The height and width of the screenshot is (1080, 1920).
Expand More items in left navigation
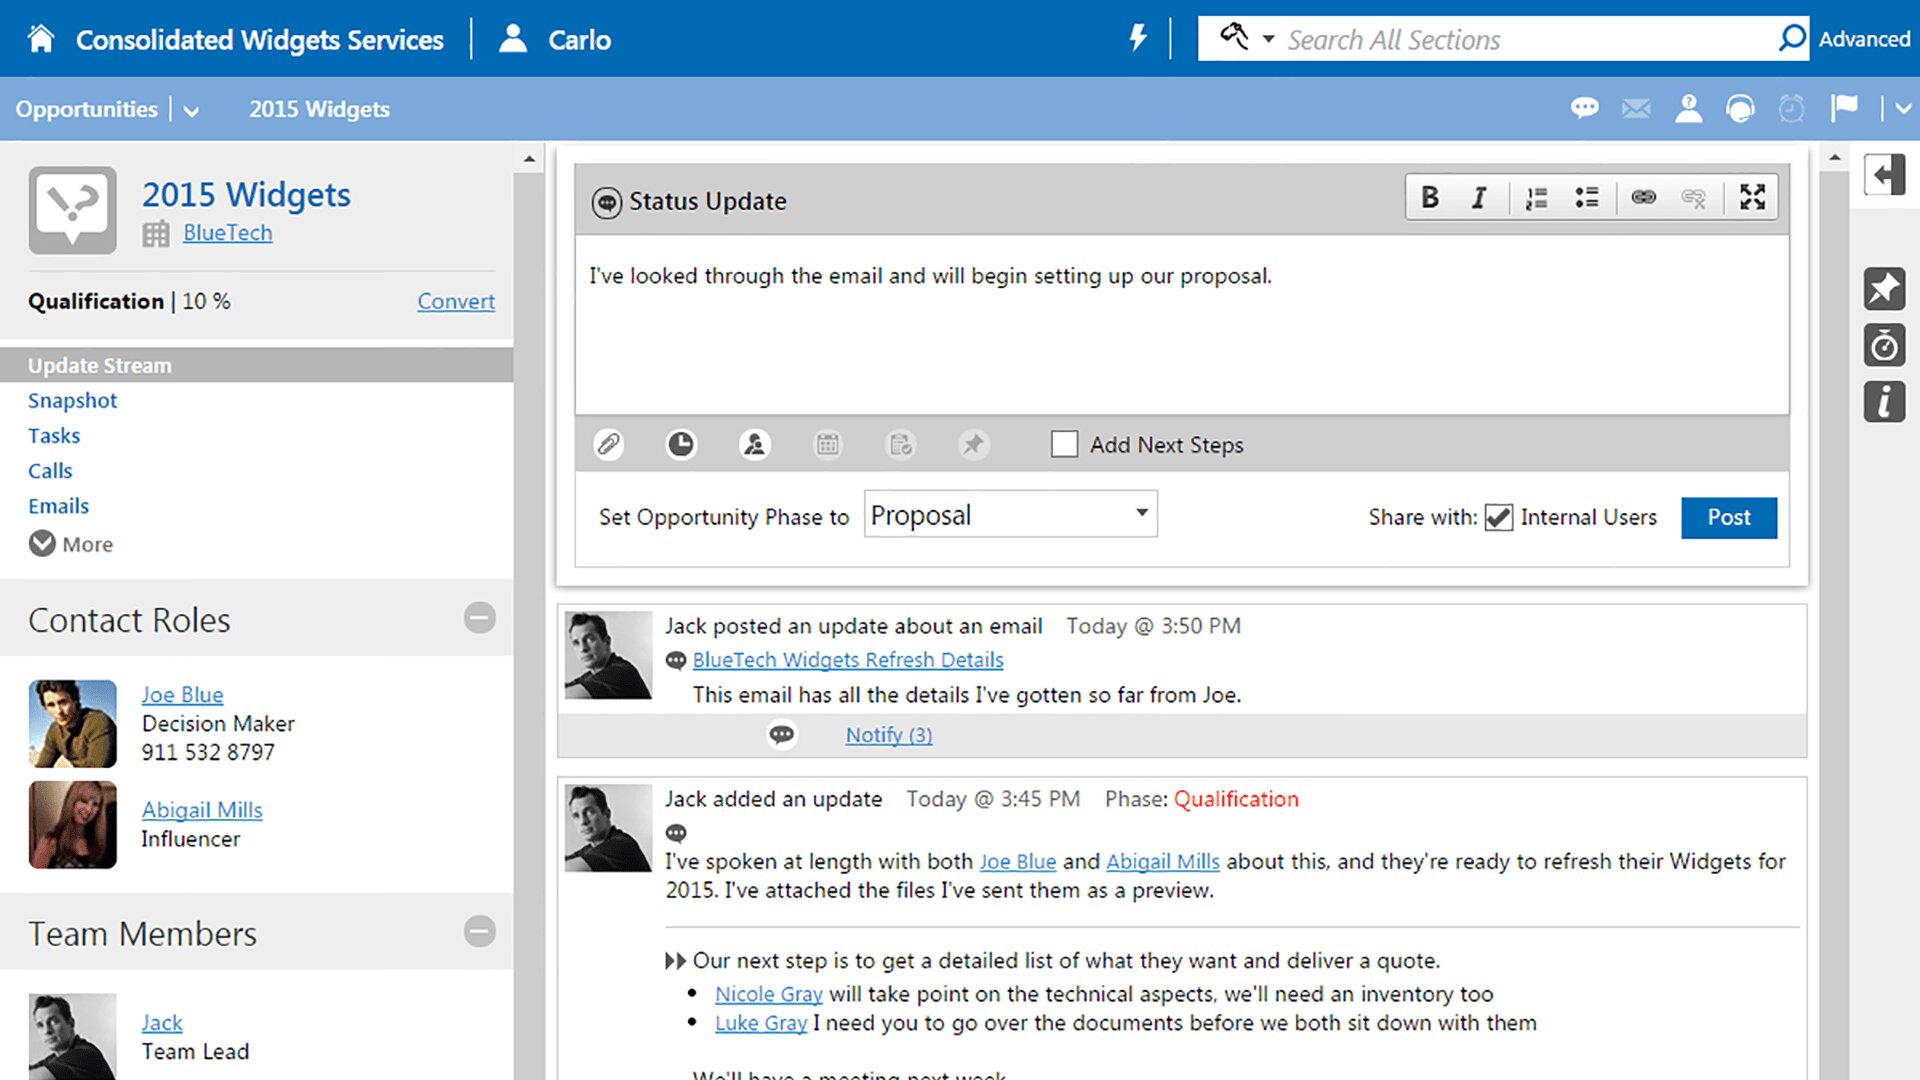point(42,544)
